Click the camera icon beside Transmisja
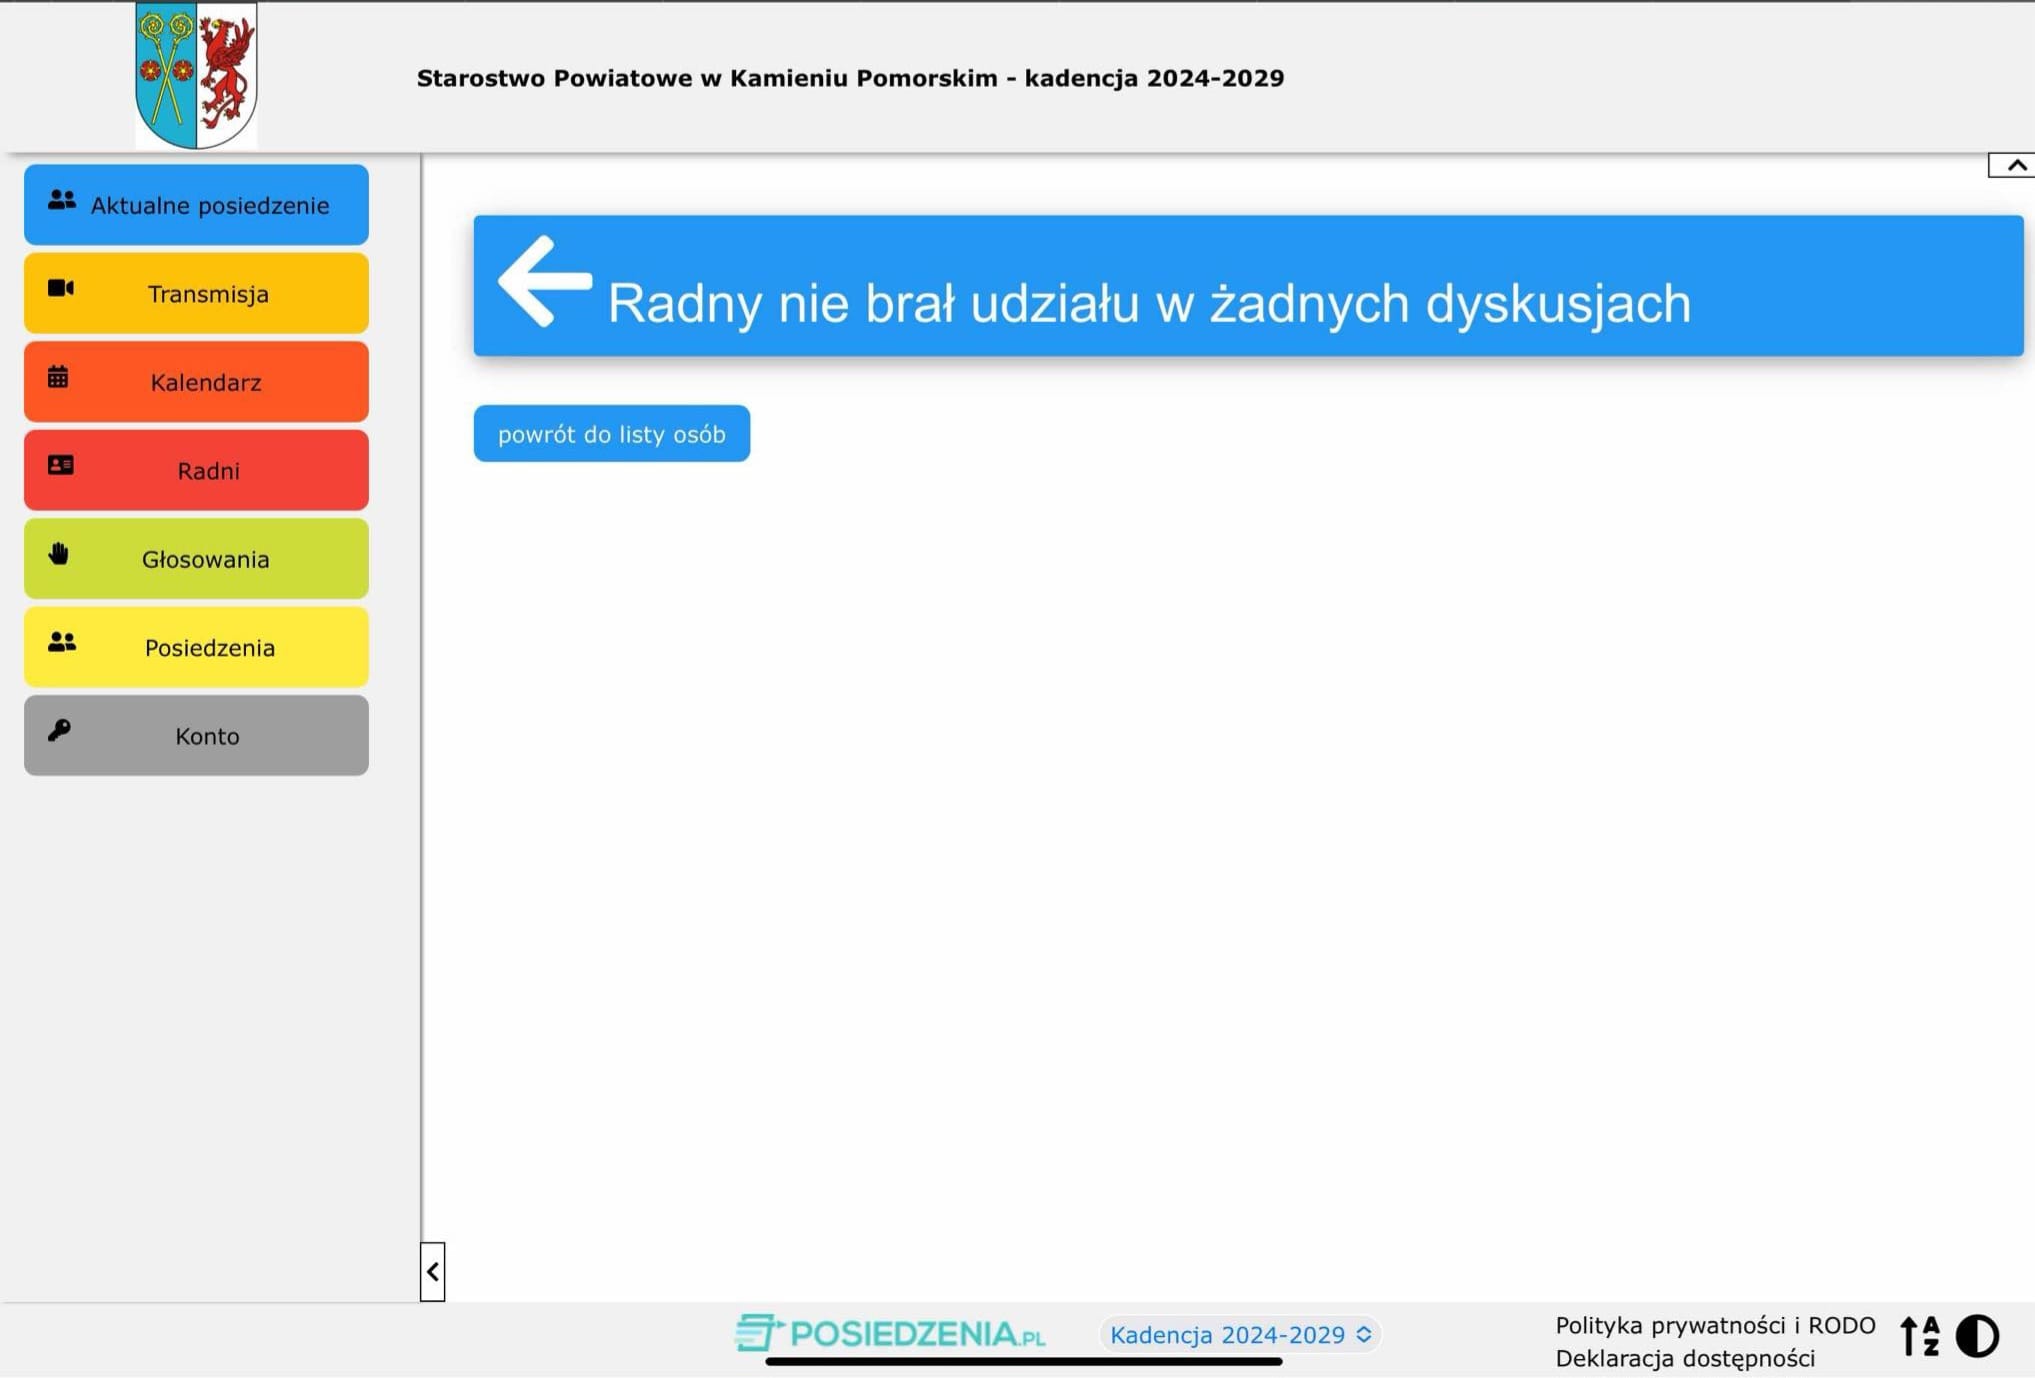2035x1378 pixels. [61, 289]
